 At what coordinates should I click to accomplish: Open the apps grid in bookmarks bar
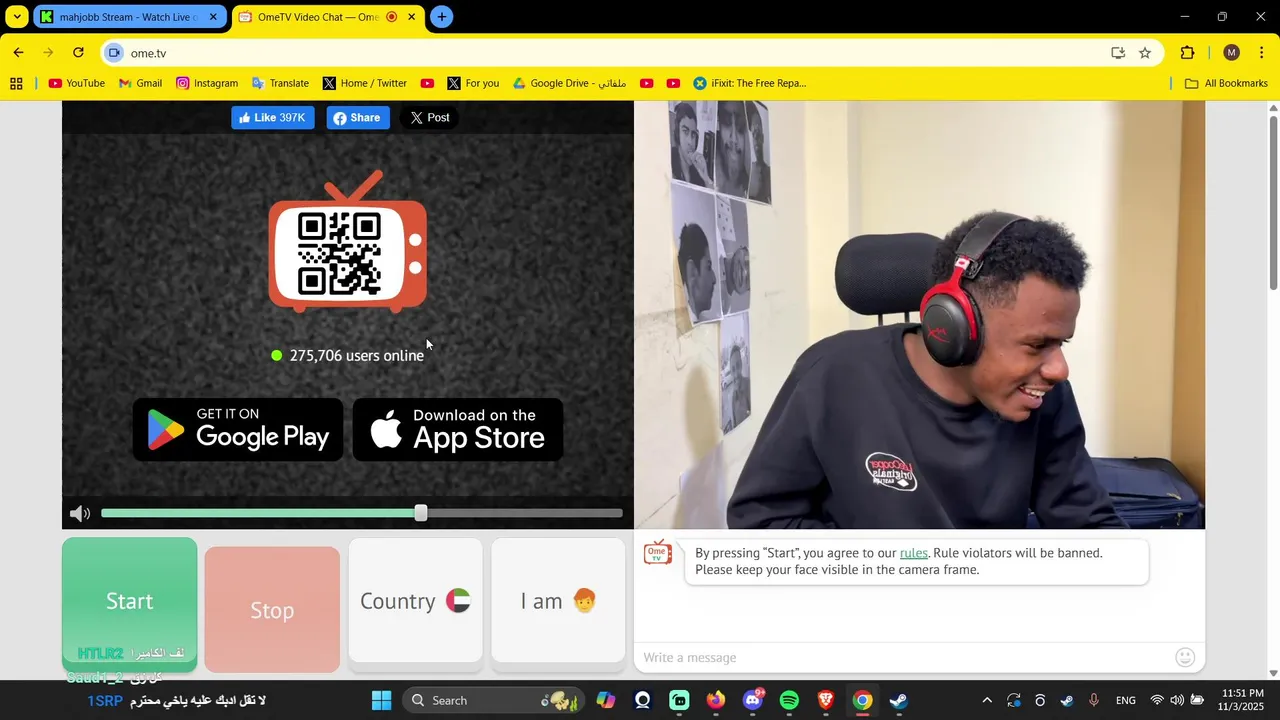pos(16,83)
